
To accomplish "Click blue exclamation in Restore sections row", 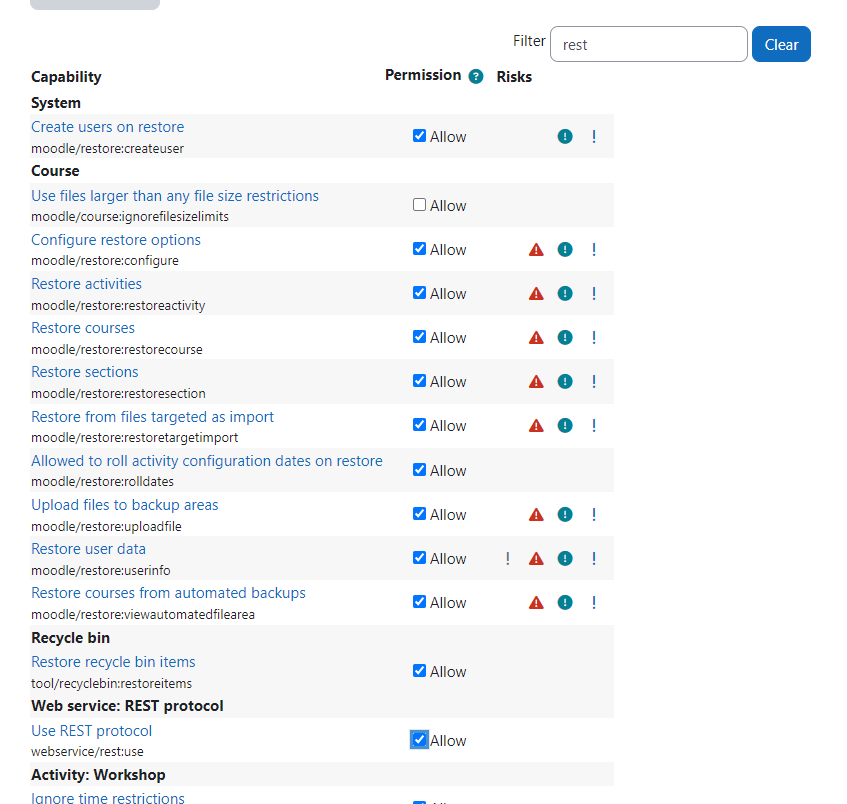I will click(594, 382).
